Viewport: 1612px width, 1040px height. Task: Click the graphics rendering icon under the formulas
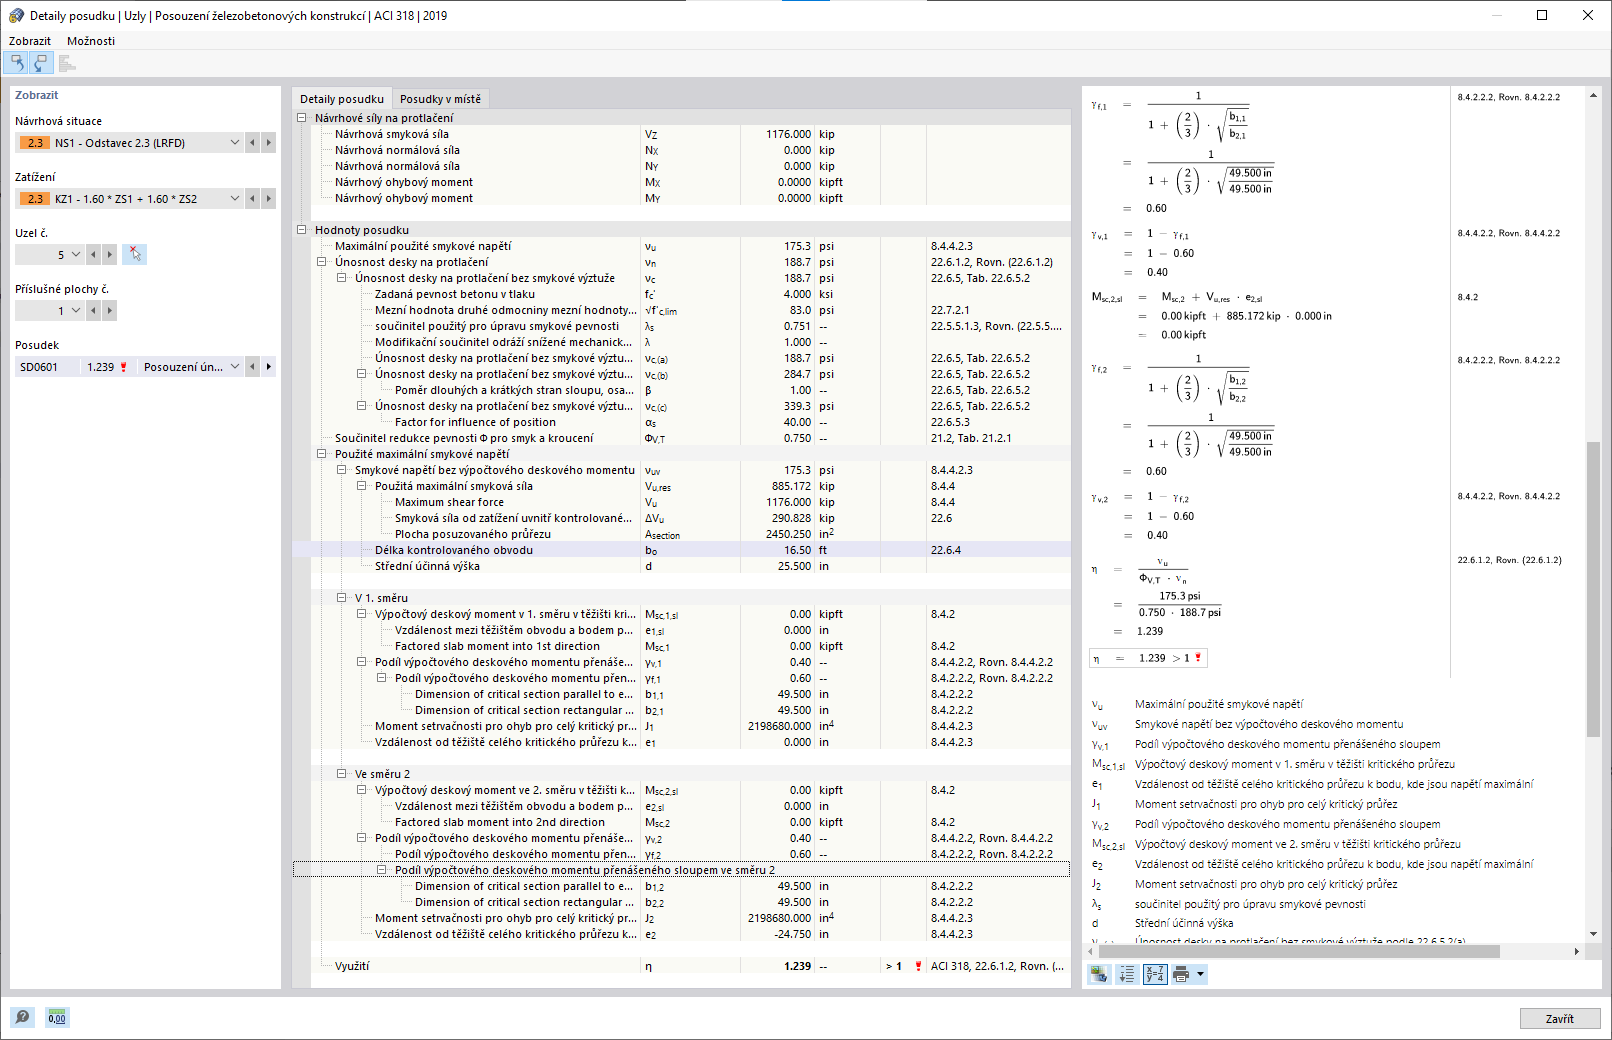click(x=1098, y=975)
